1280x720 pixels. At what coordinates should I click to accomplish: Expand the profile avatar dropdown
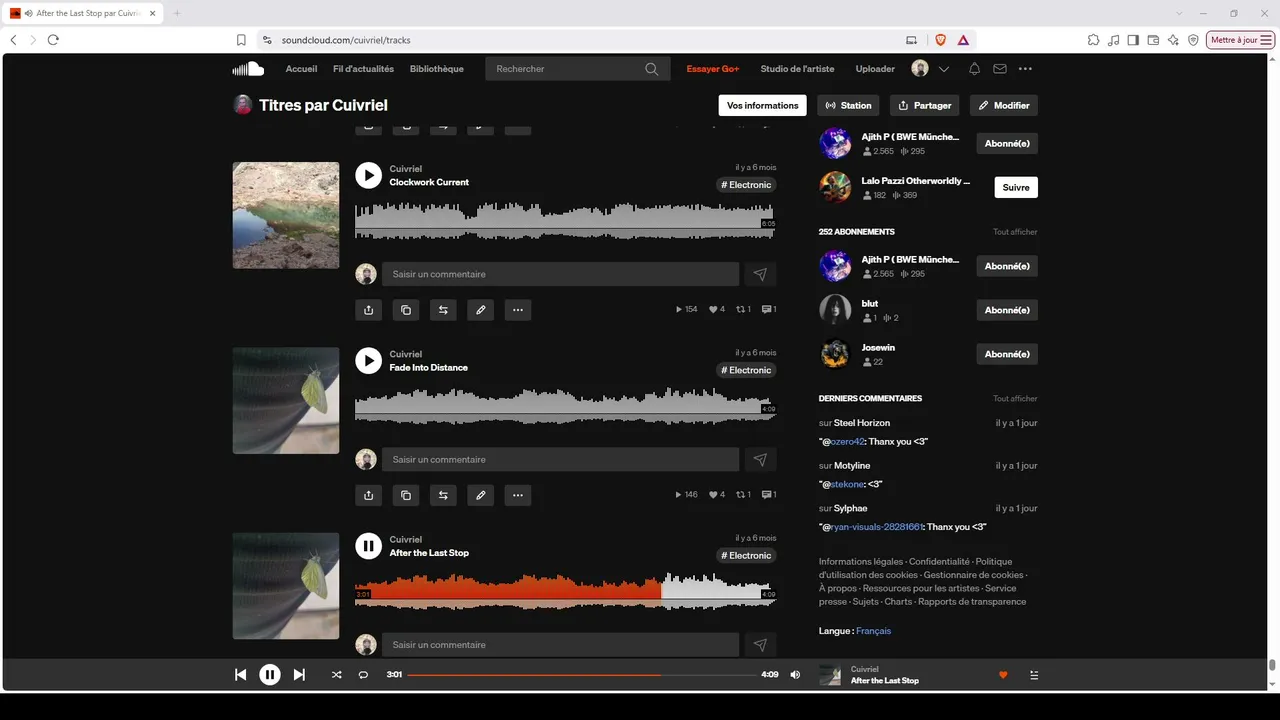[x=943, y=69]
